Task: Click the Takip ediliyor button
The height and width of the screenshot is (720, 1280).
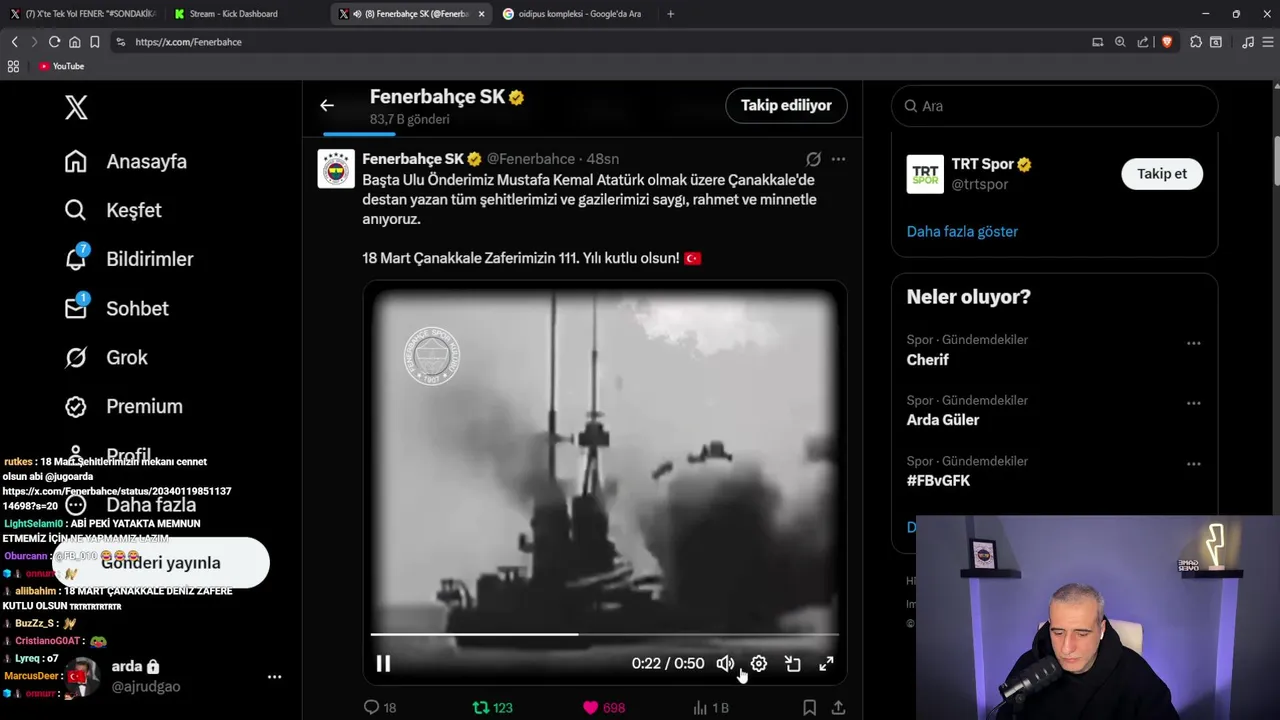Action: tap(786, 105)
